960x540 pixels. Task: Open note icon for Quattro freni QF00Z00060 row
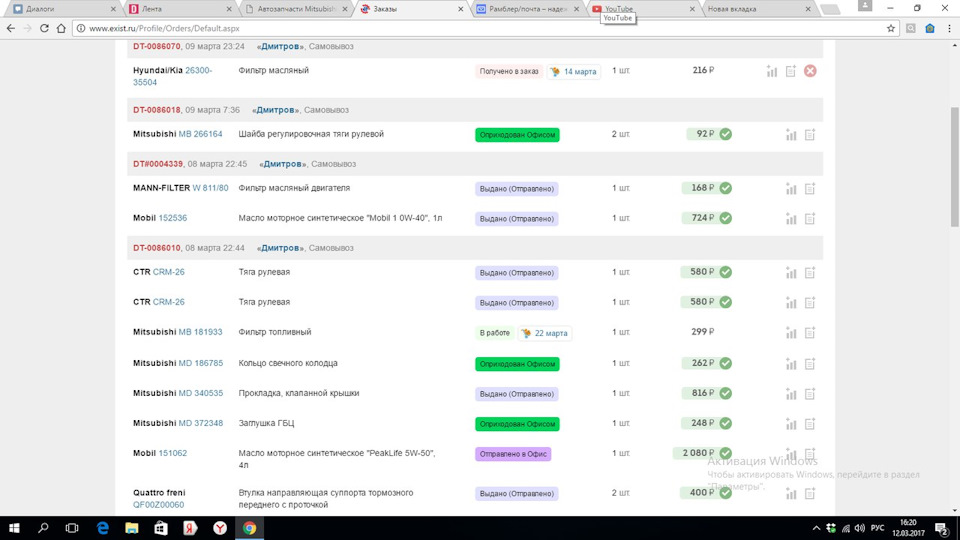(x=810, y=493)
